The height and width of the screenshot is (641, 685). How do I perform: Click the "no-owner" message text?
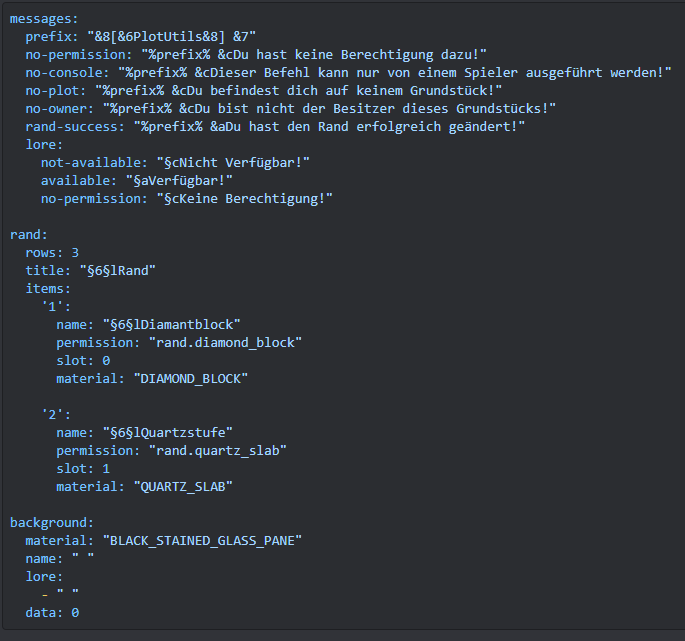point(328,108)
